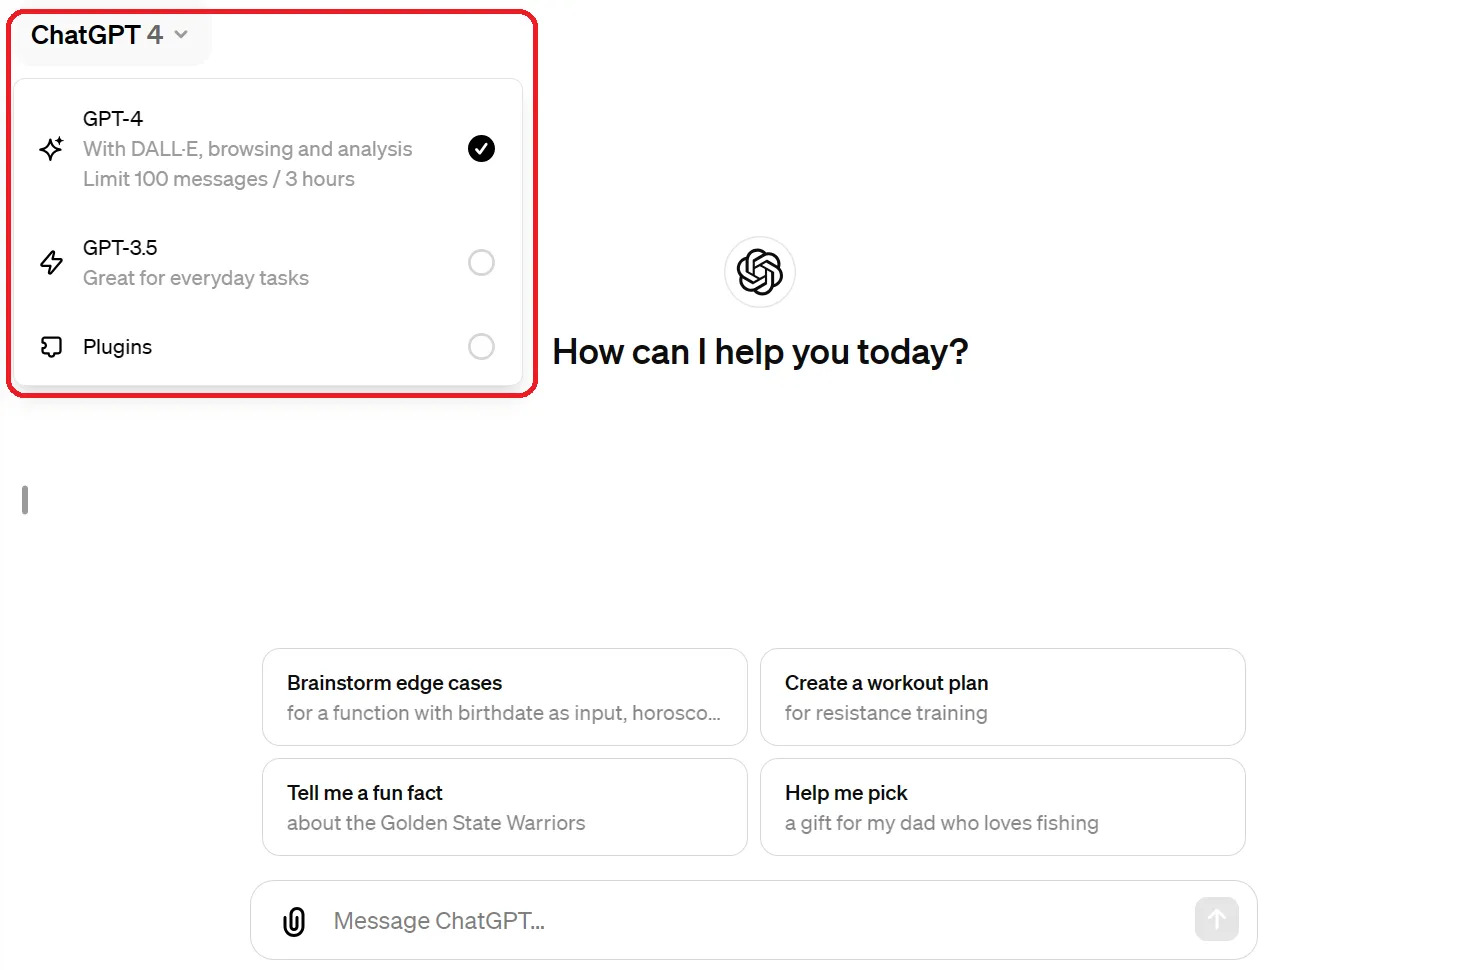Click the chevron next to ChatGPT 4
The width and height of the screenshot is (1462, 970).
point(181,35)
